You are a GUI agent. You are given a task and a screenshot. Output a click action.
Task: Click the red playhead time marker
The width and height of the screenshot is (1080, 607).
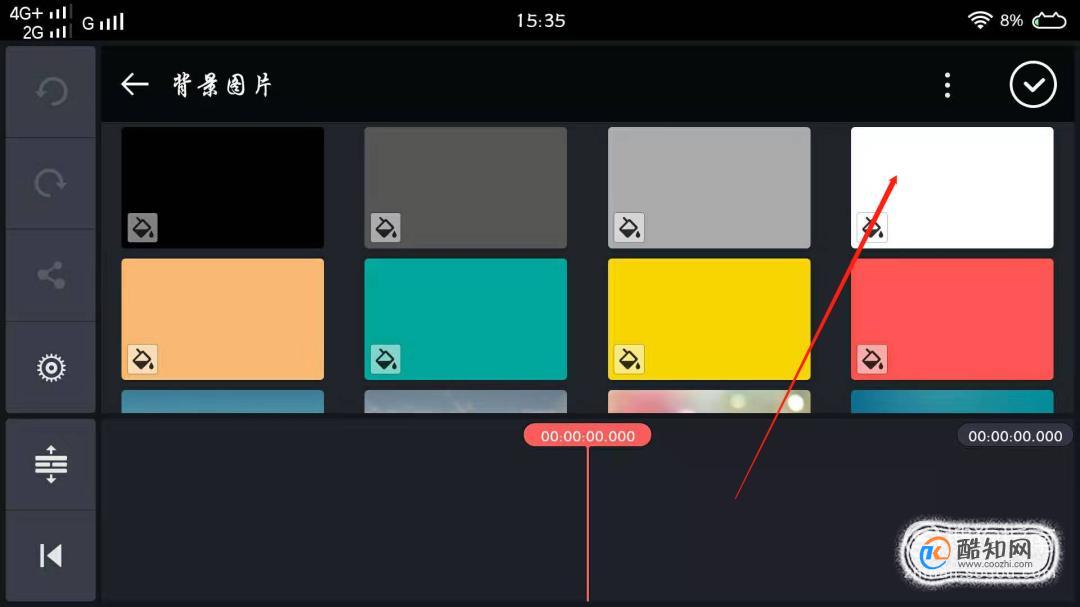pos(587,435)
